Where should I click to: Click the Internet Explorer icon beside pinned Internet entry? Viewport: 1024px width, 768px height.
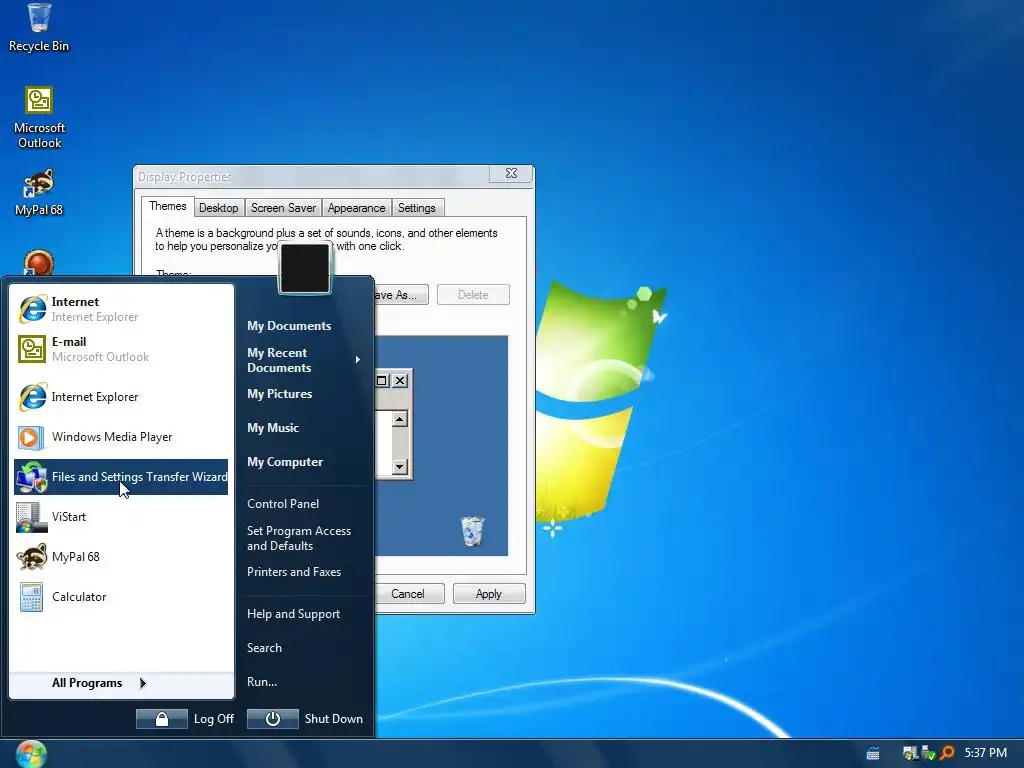pos(33,308)
